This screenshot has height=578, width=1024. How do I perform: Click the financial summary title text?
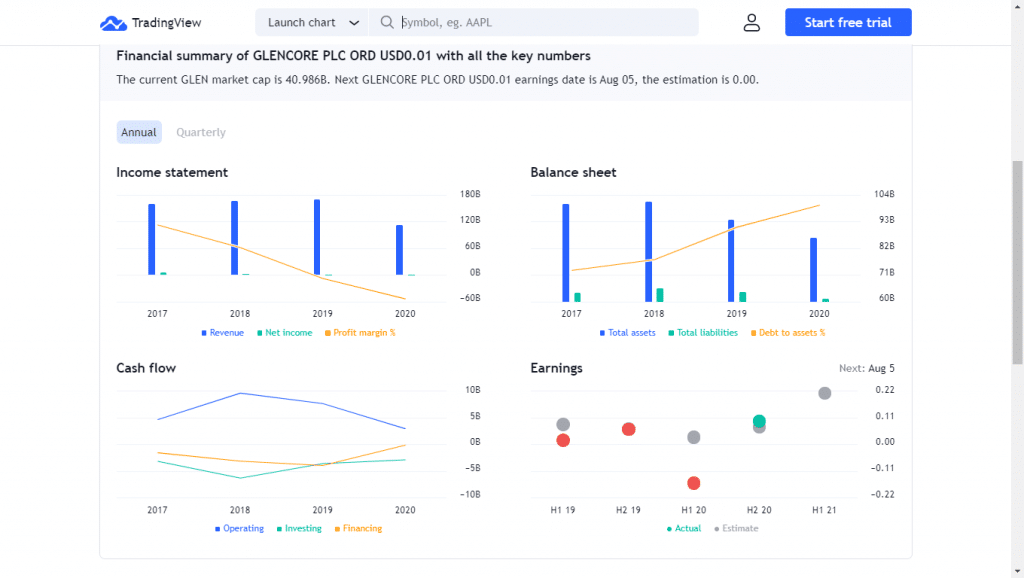click(x=353, y=56)
